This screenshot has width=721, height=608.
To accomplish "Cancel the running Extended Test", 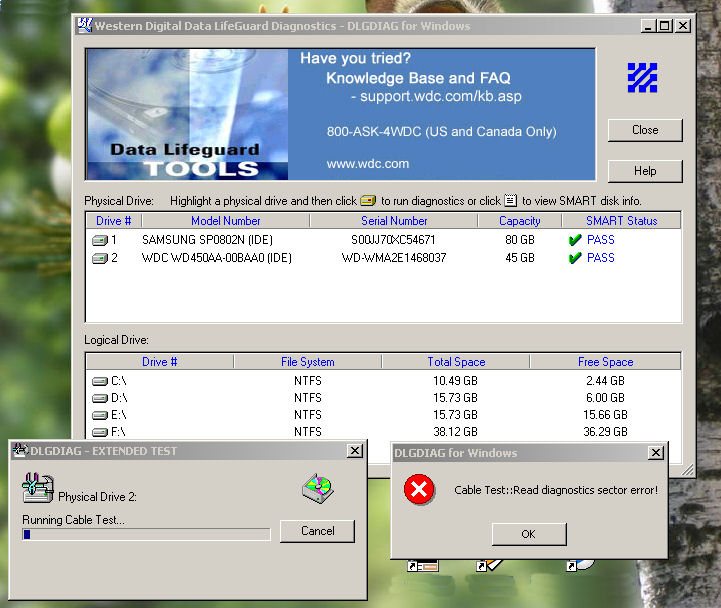I will pos(317,531).
